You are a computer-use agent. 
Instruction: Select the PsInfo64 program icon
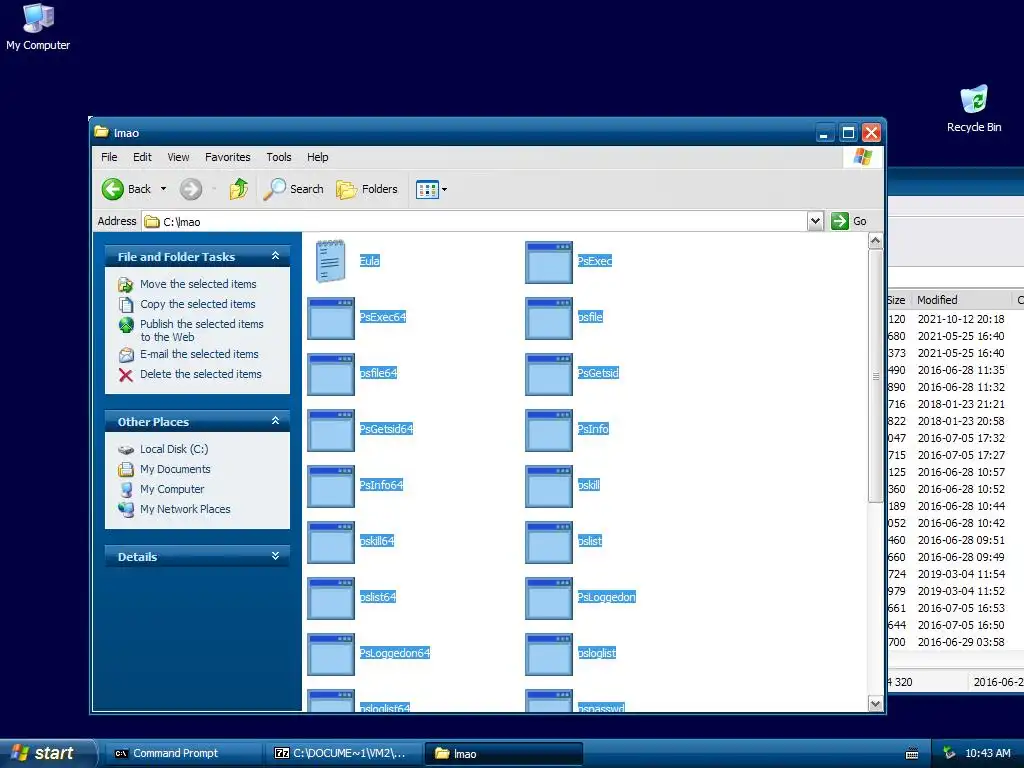pos(330,487)
